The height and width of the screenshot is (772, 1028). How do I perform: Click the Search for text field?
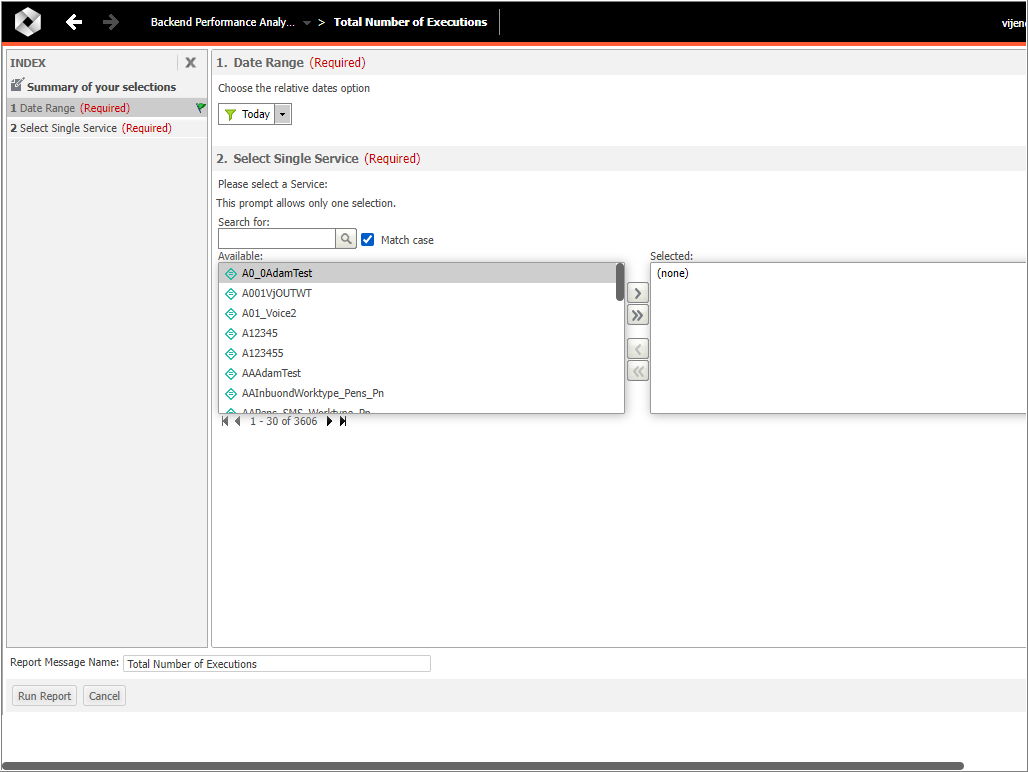click(x=276, y=239)
